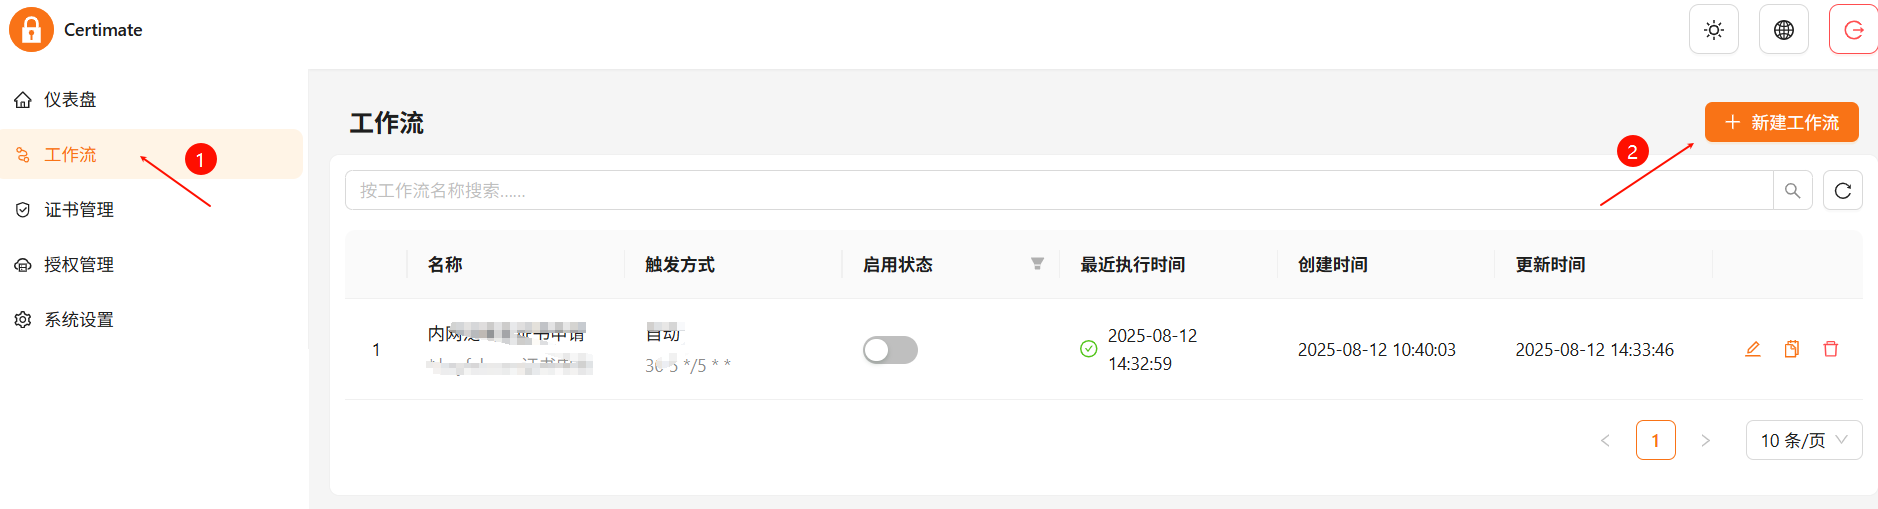Click the Certimate lock logo
The height and width of the screenshot is (509, 1878).
(x=31, y=29)
